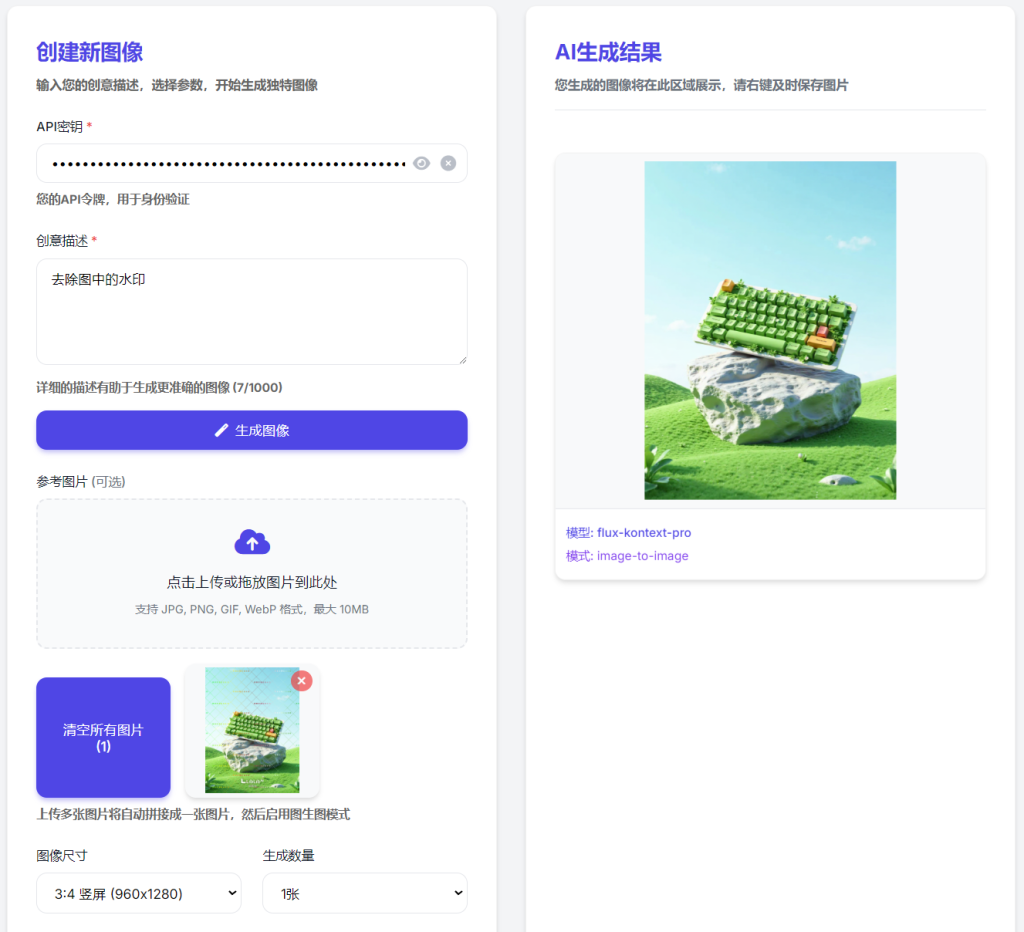Open the 图像尺寸 dropdown showing 3:4 竖屏
Image resolution: width=1024 pixels, height=932 pixels.
click(139, 893)
